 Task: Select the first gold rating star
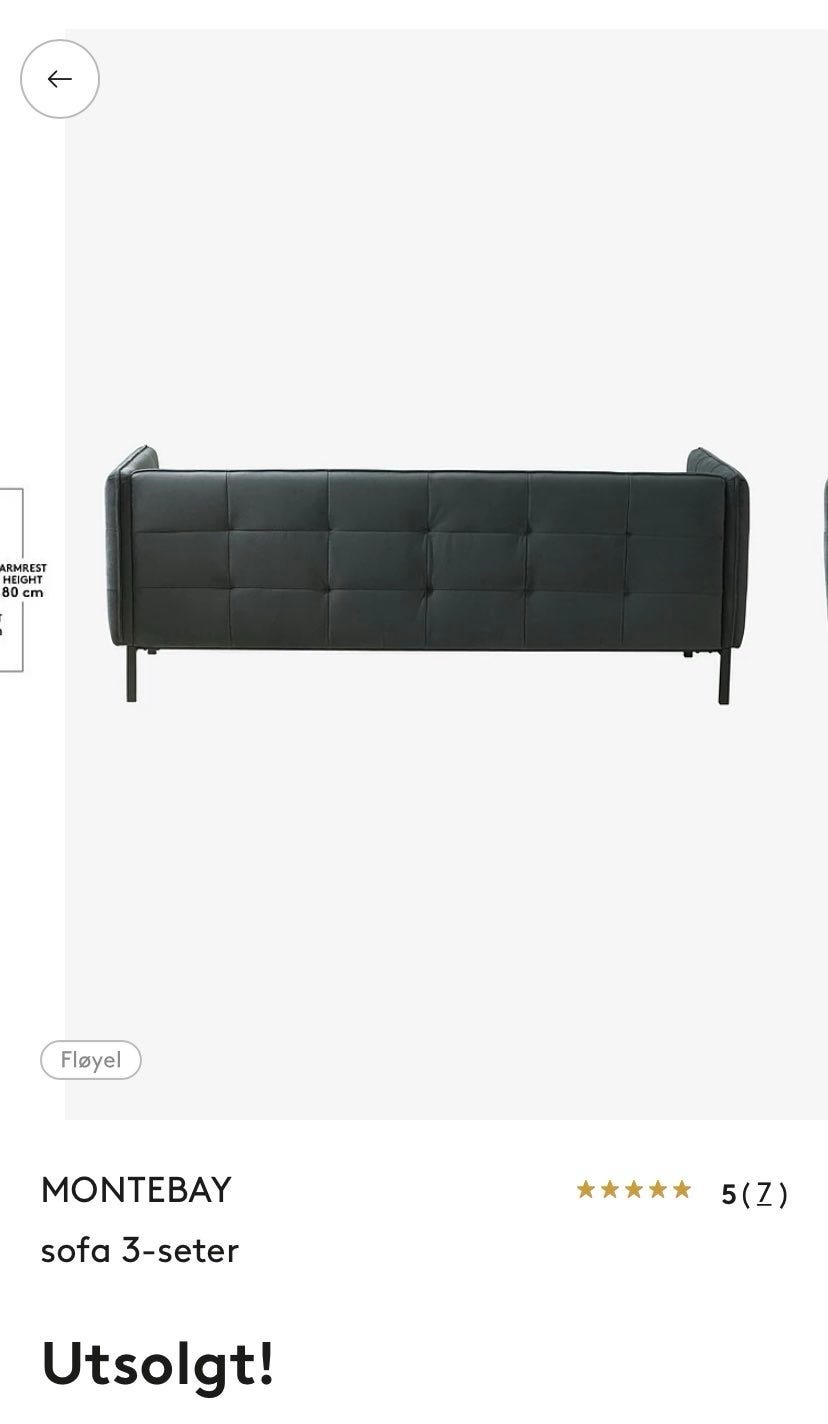(586, 1189)
